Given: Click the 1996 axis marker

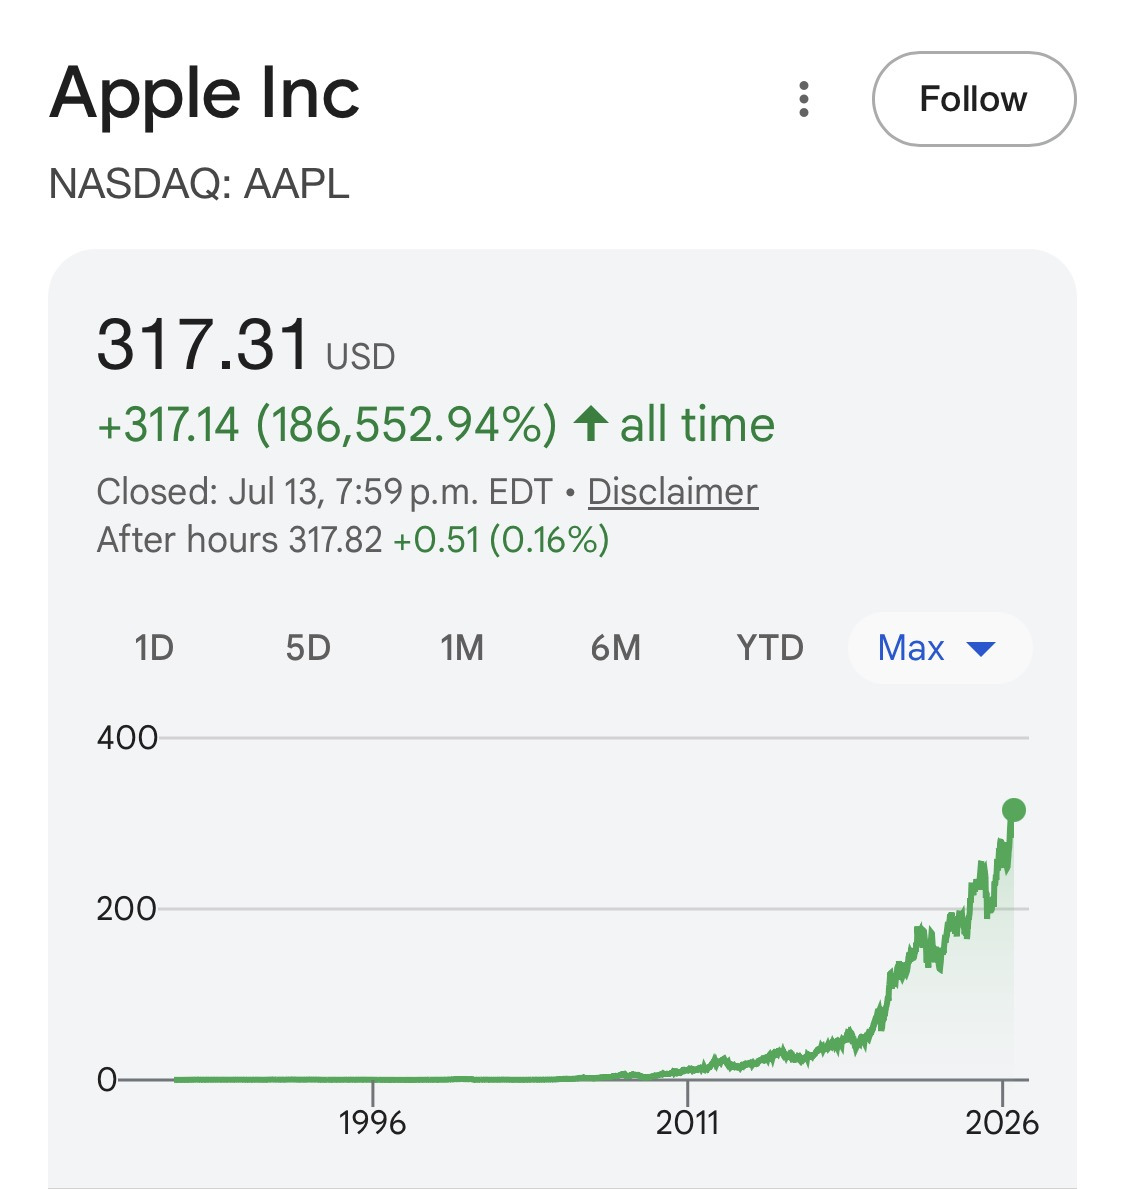Looking at the screenshot, I should [x=372, y=1122].
